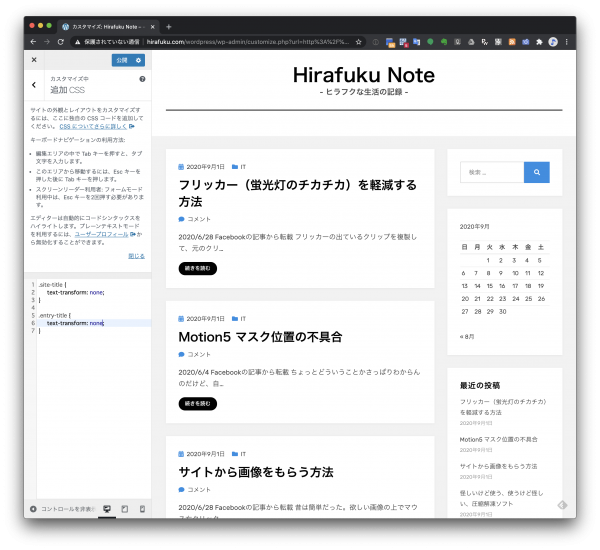Toggle the help question mark icon

point(142,78)
